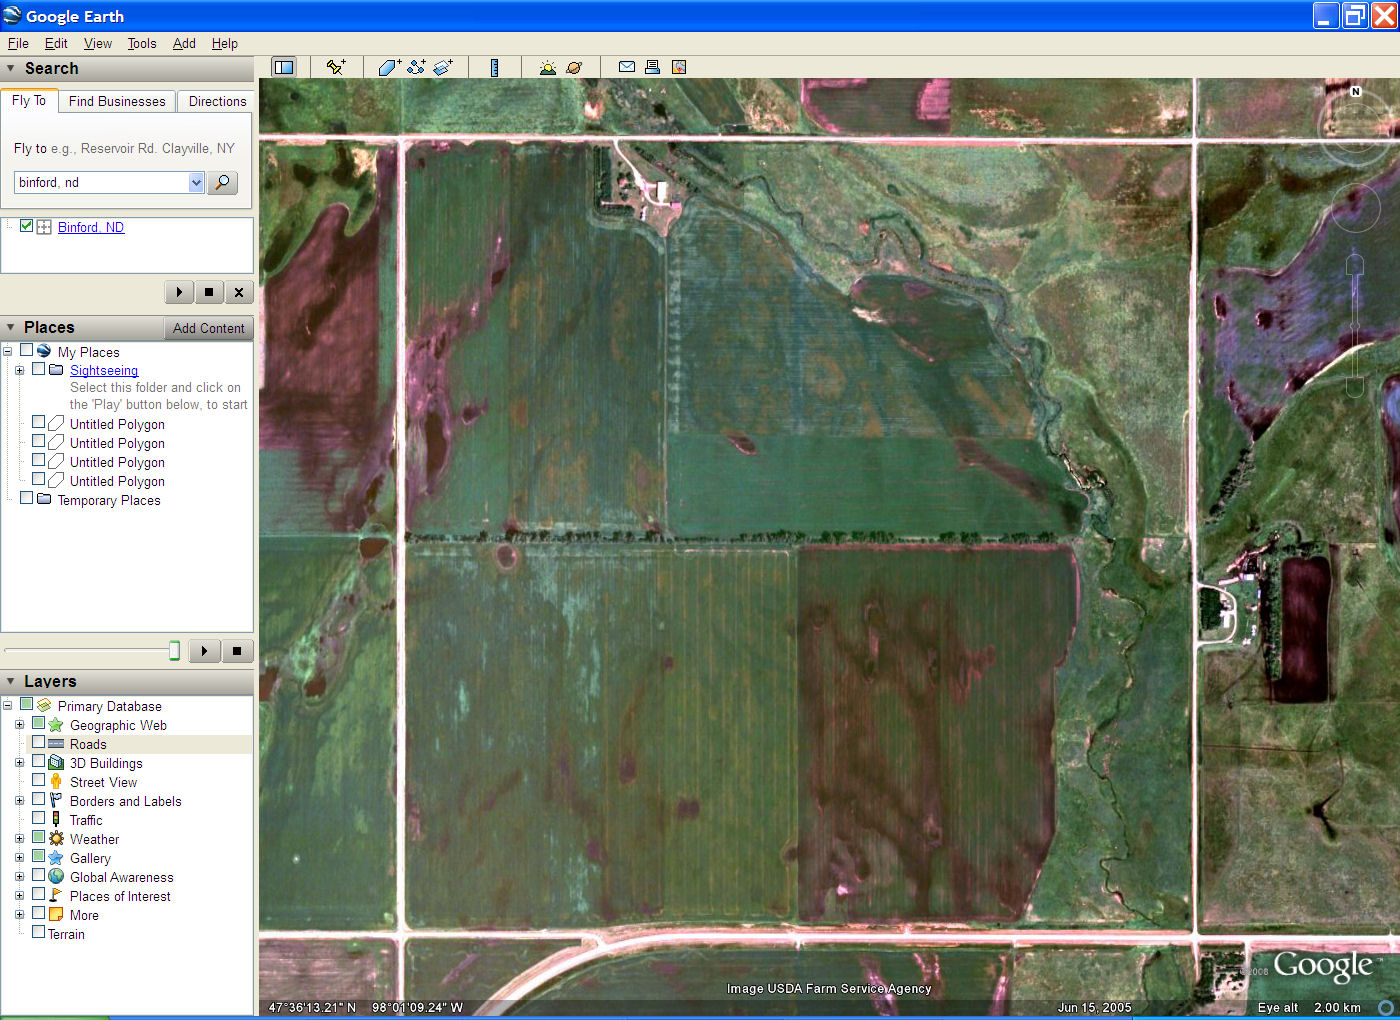Enable the Traffic layer checkbox
Viewport: 1400px width, 1020px height.
[x=39, y=819]
